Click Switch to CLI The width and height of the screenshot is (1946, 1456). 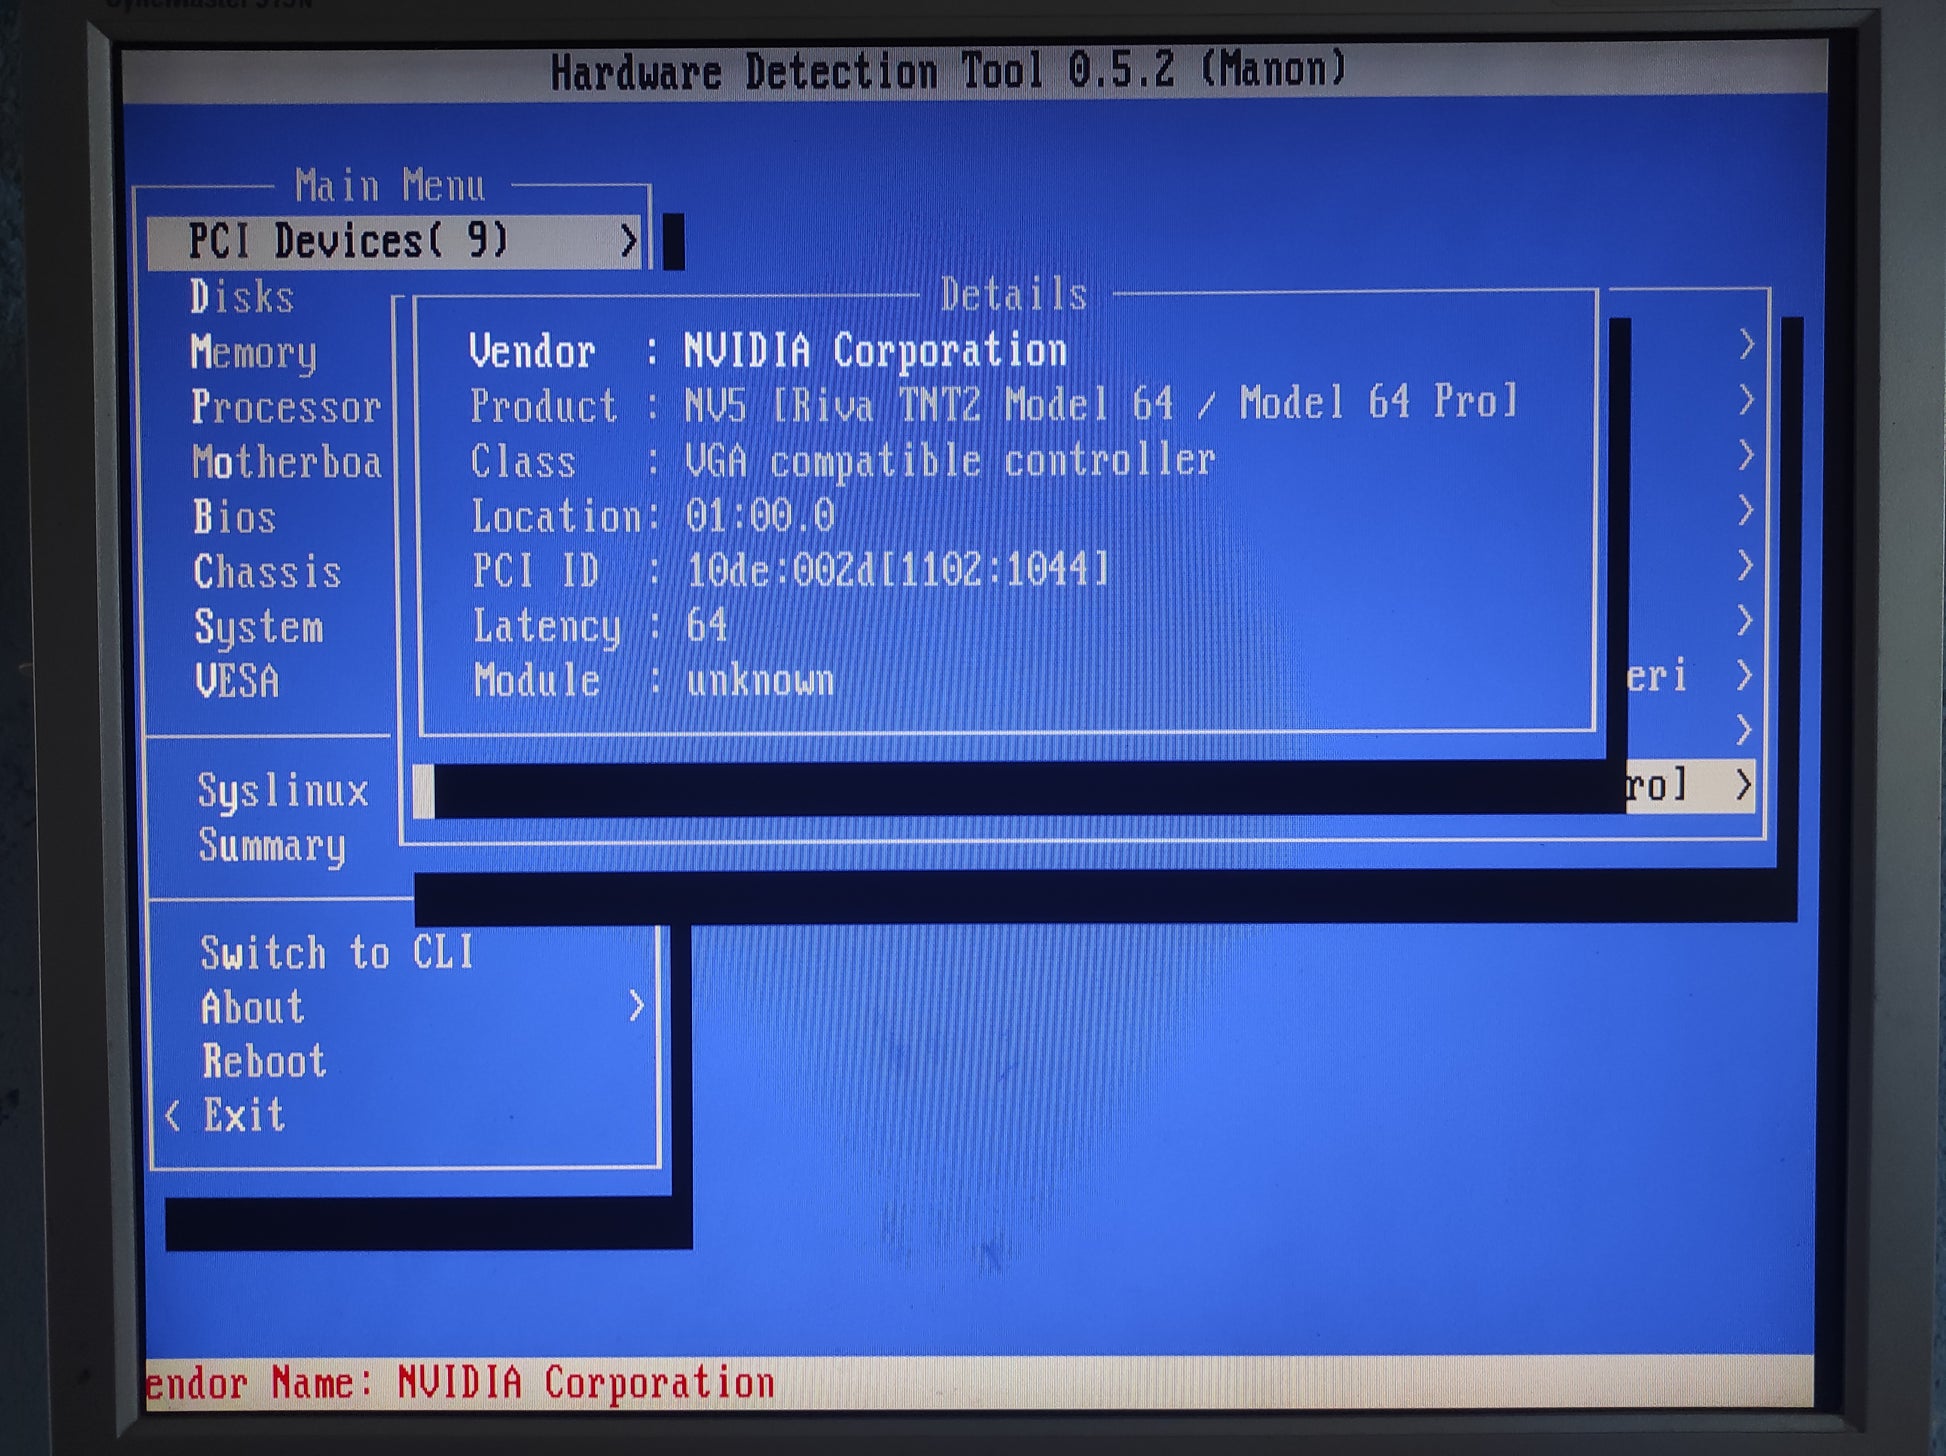(336, 952)
